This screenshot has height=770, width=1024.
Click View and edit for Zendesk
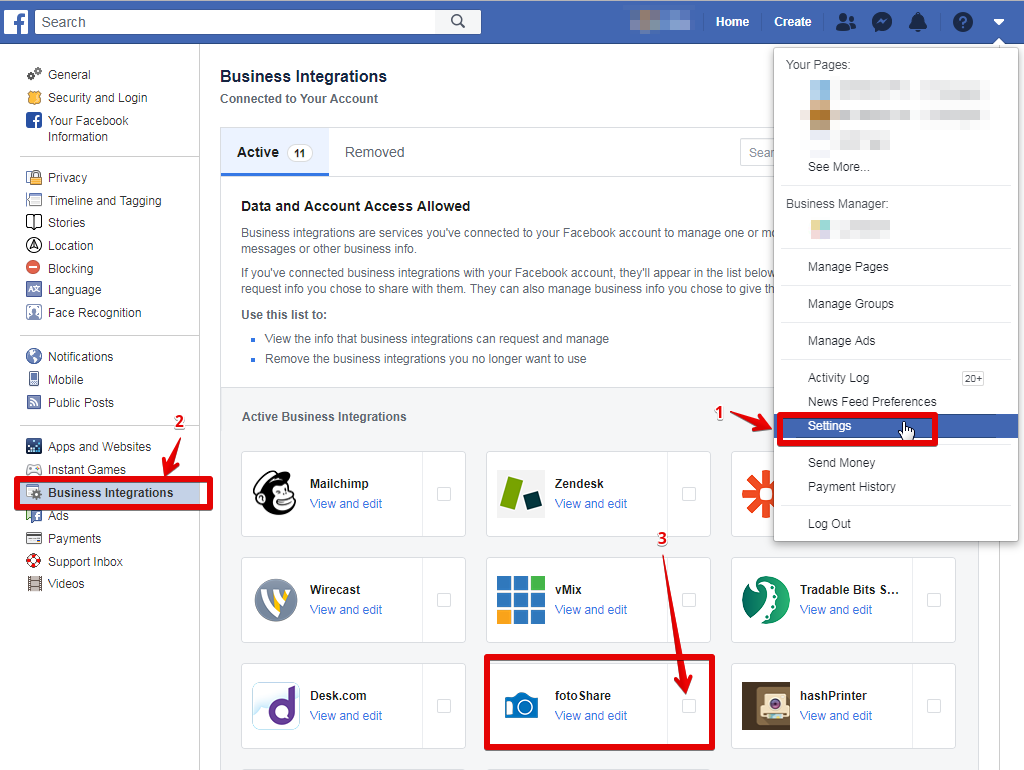coord(590,504)
